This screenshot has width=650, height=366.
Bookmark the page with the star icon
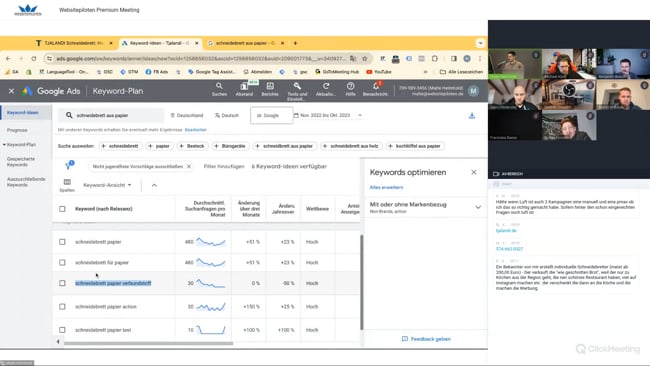pyautogui.click(x=364, y=59)
